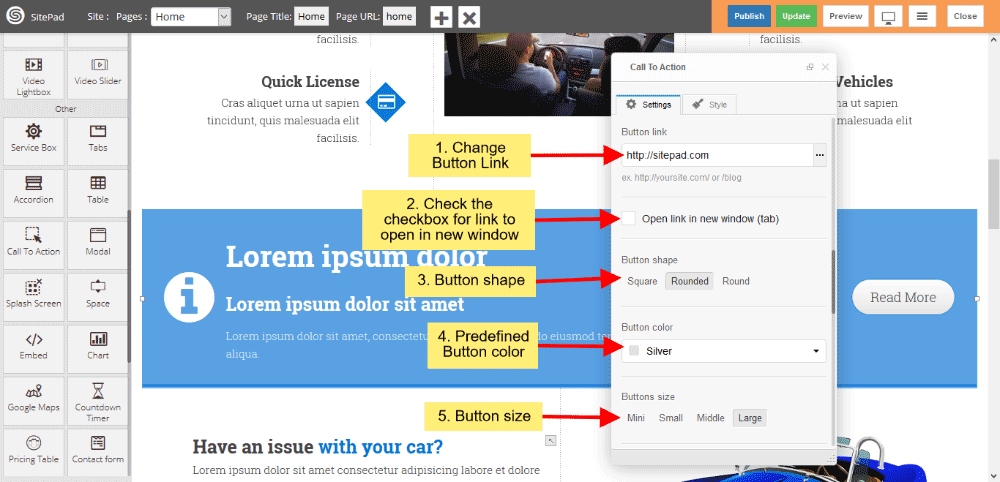The height and width of the screenshot is (482, 1000).
Task: Click the blue credit card diamond icon
Action: pos(385,102)
